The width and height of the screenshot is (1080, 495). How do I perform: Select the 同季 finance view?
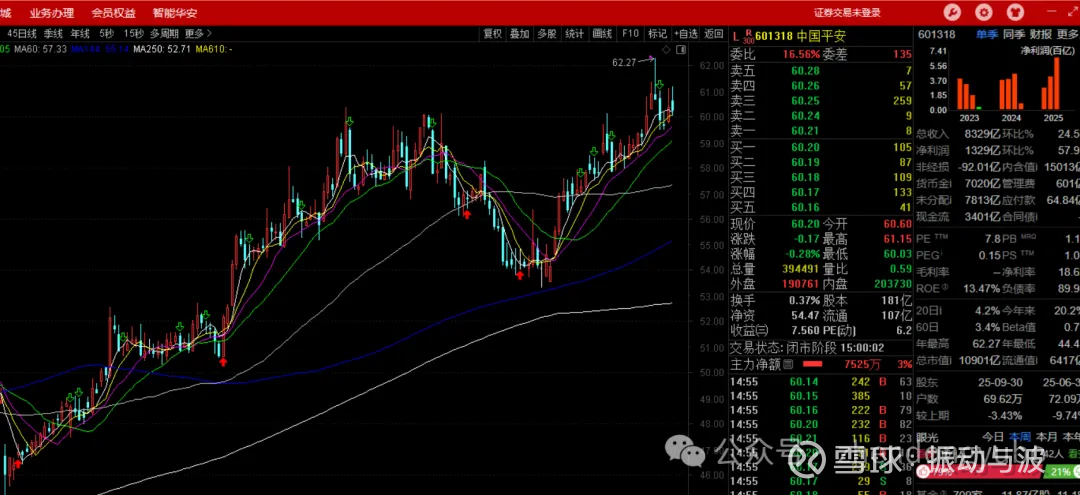click(x=1013, y=34)
